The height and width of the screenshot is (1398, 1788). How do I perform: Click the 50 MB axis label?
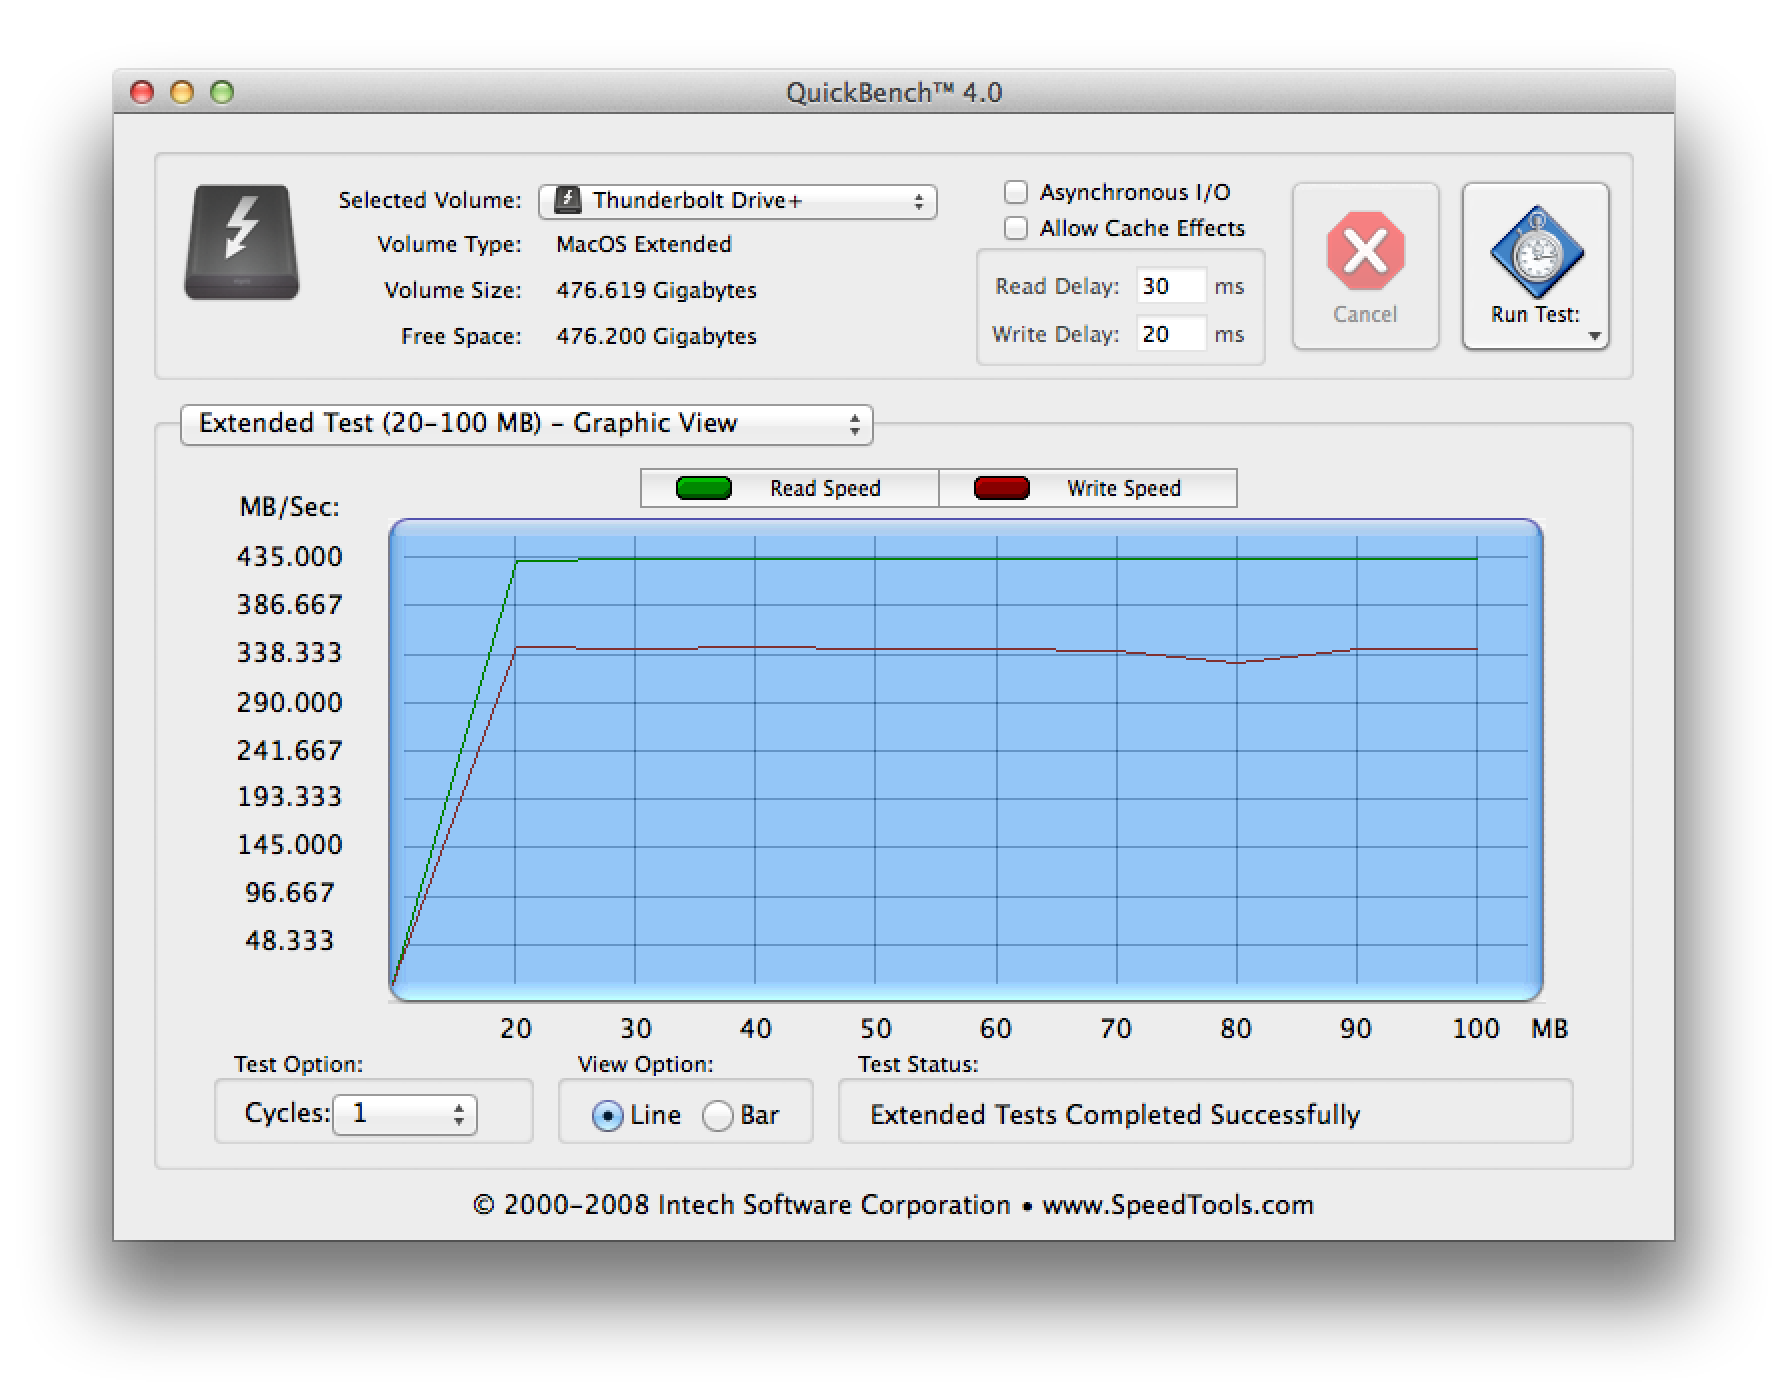point(875,1028)
